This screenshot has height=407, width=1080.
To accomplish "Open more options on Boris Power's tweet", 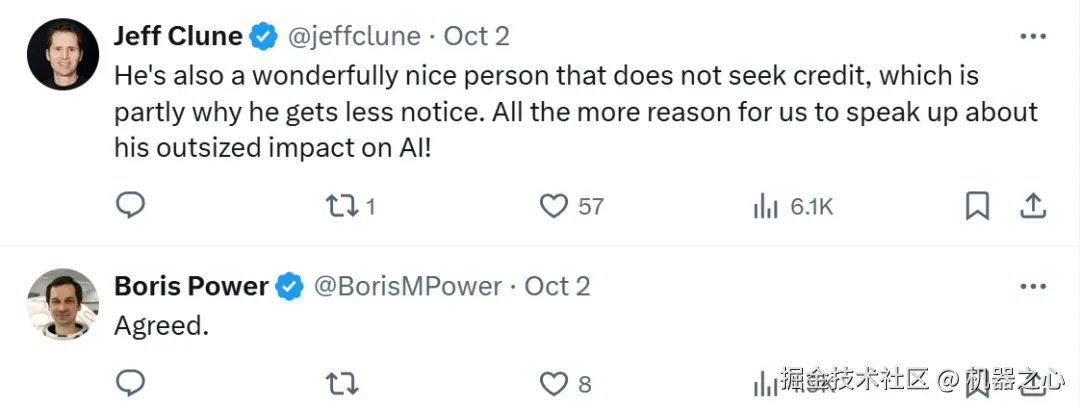I will 1032,287.
